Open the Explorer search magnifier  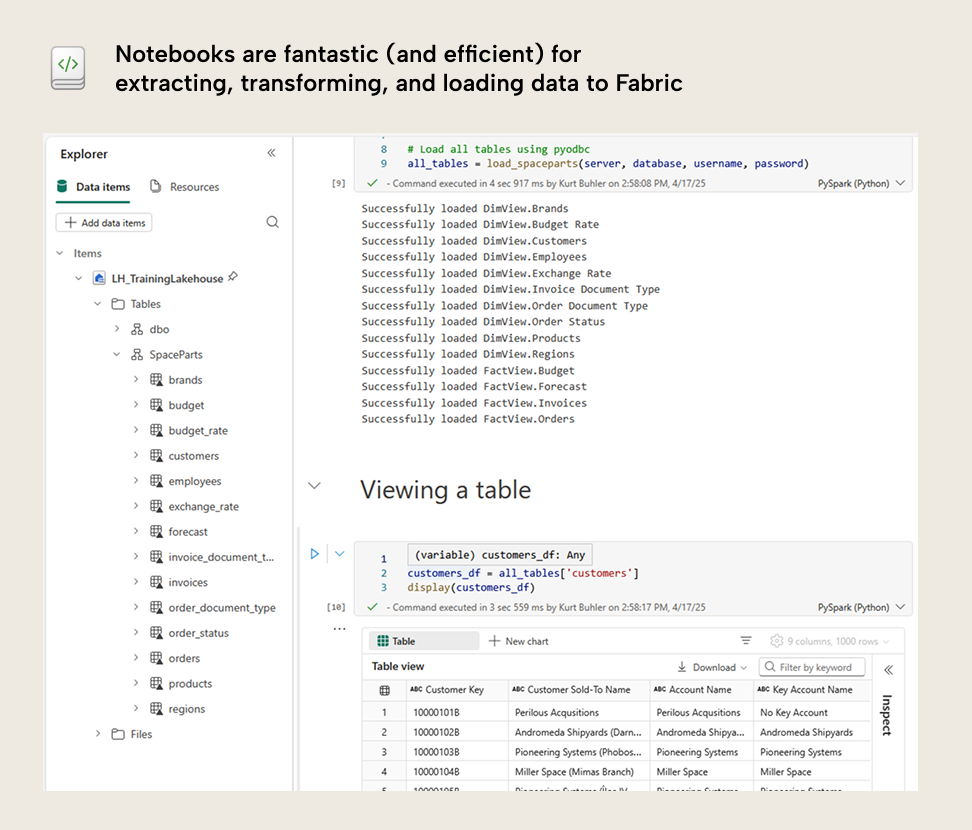(273, 222)
